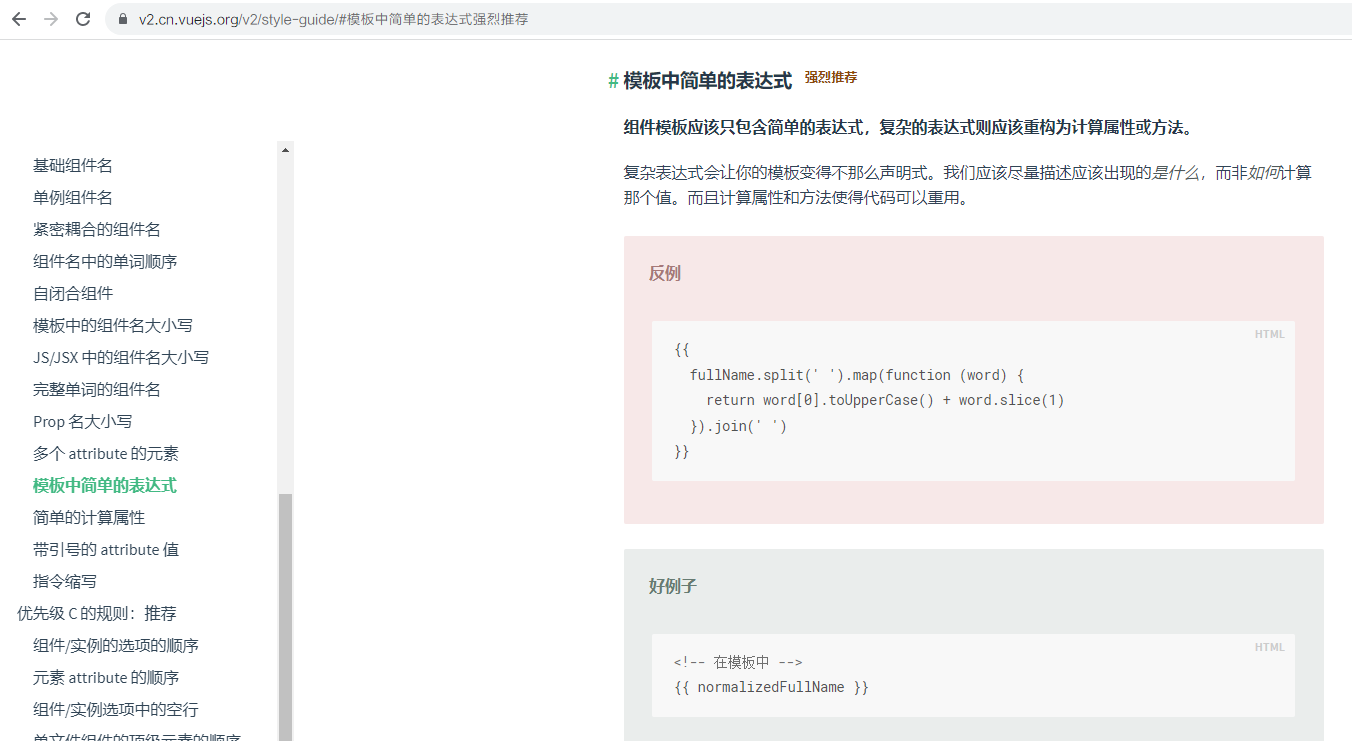Reload the page with refresh icon
This screenshot has width=1352, height=741.
[x=83, y=19]
